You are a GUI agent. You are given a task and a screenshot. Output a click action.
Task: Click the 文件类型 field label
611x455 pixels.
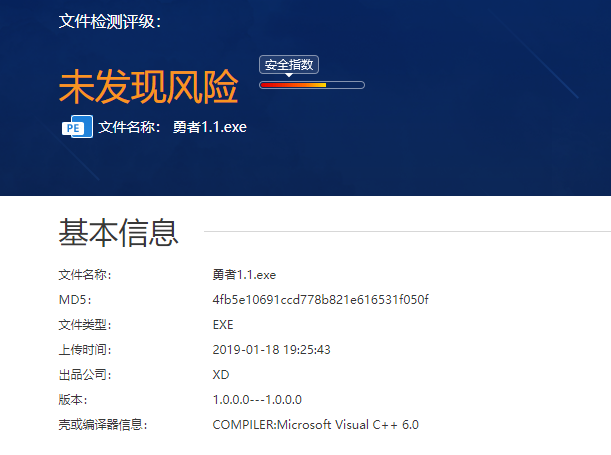pyautogui.click(x=85, y=325)
